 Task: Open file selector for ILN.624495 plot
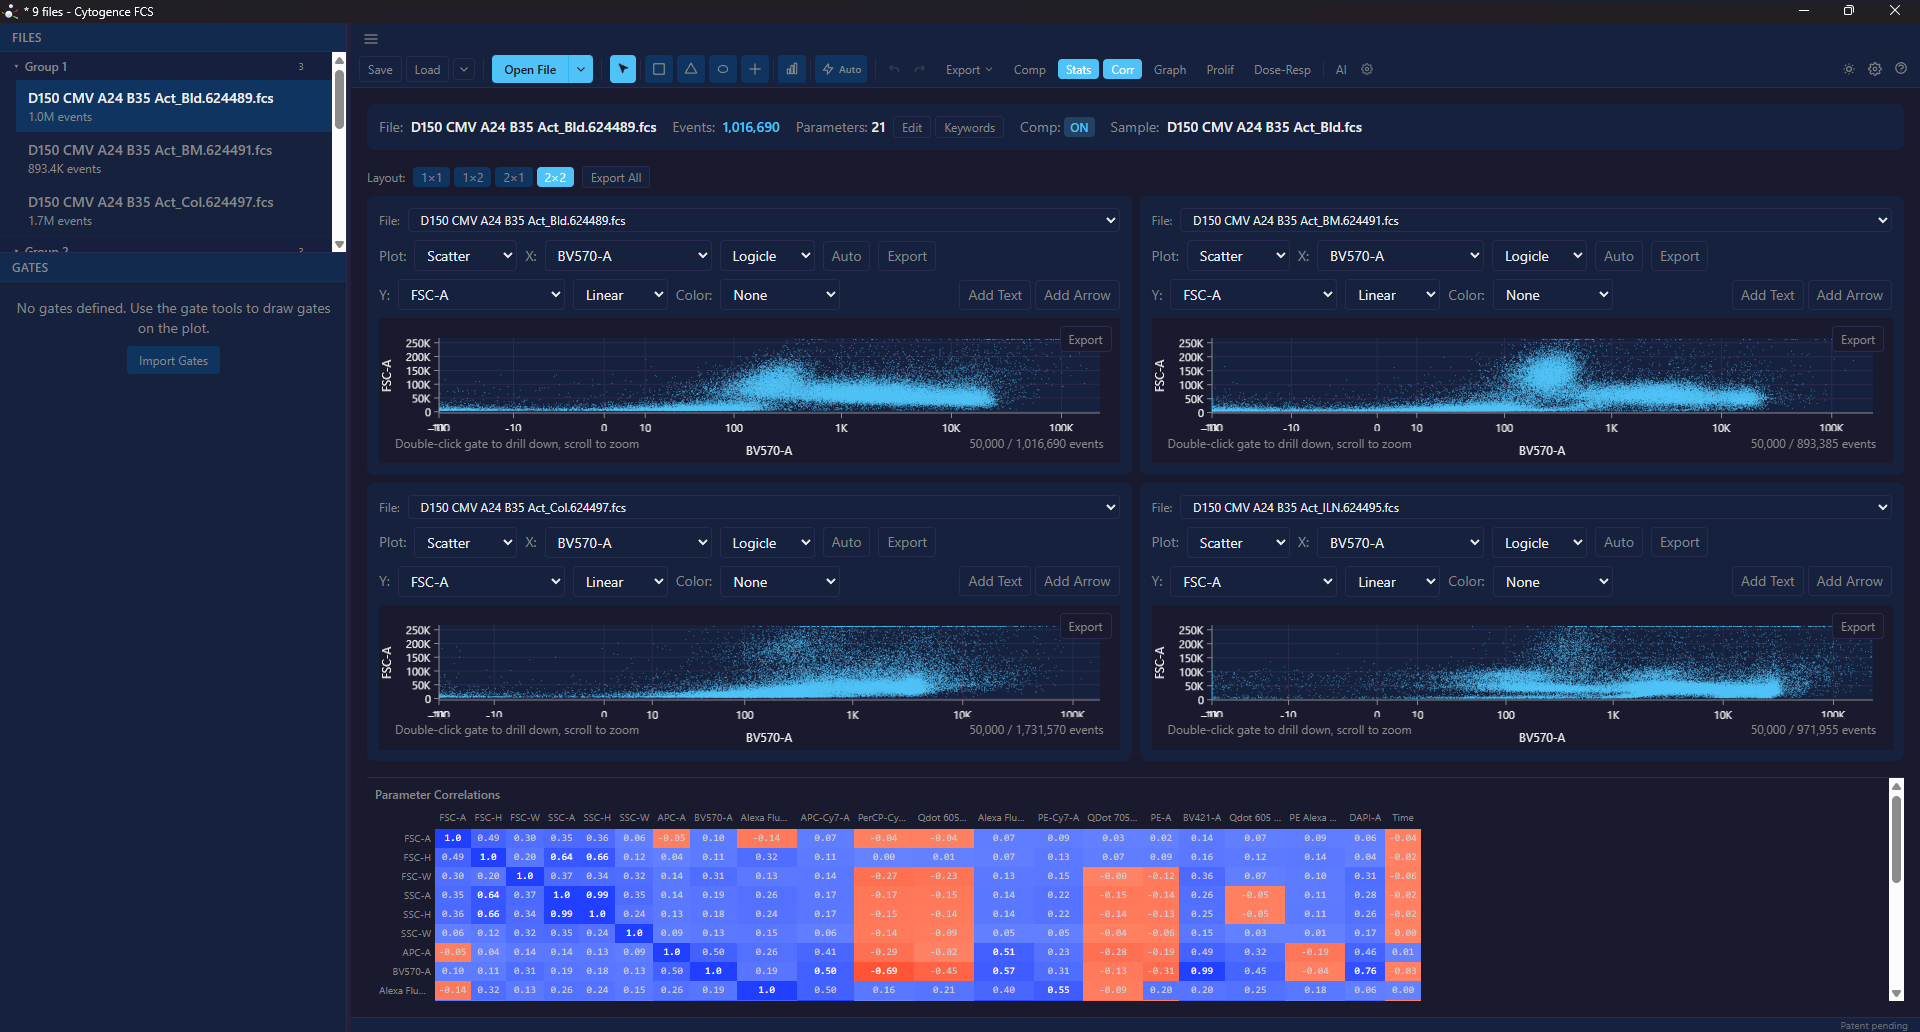(1536, 508)
